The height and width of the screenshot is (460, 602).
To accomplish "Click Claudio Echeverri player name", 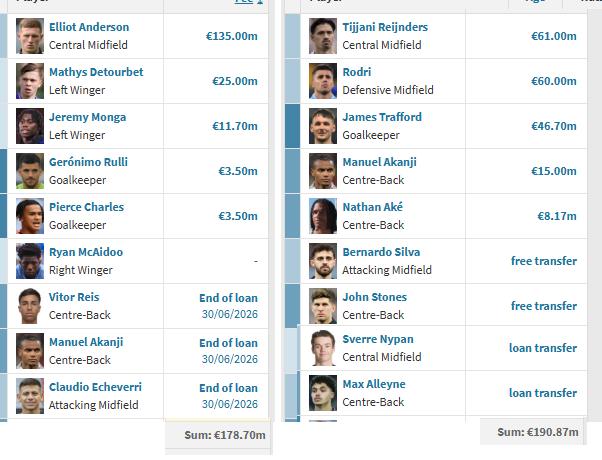I will pos(95,387).
